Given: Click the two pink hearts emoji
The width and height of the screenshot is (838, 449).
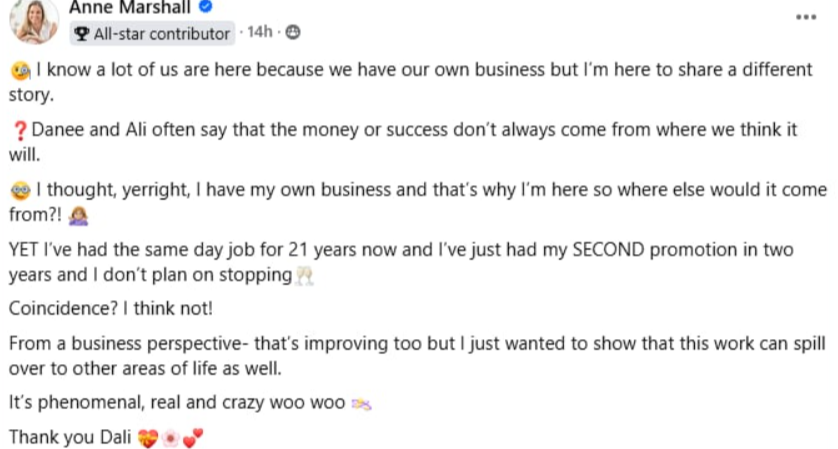Looking at the screenshot, I should point(192,438).
